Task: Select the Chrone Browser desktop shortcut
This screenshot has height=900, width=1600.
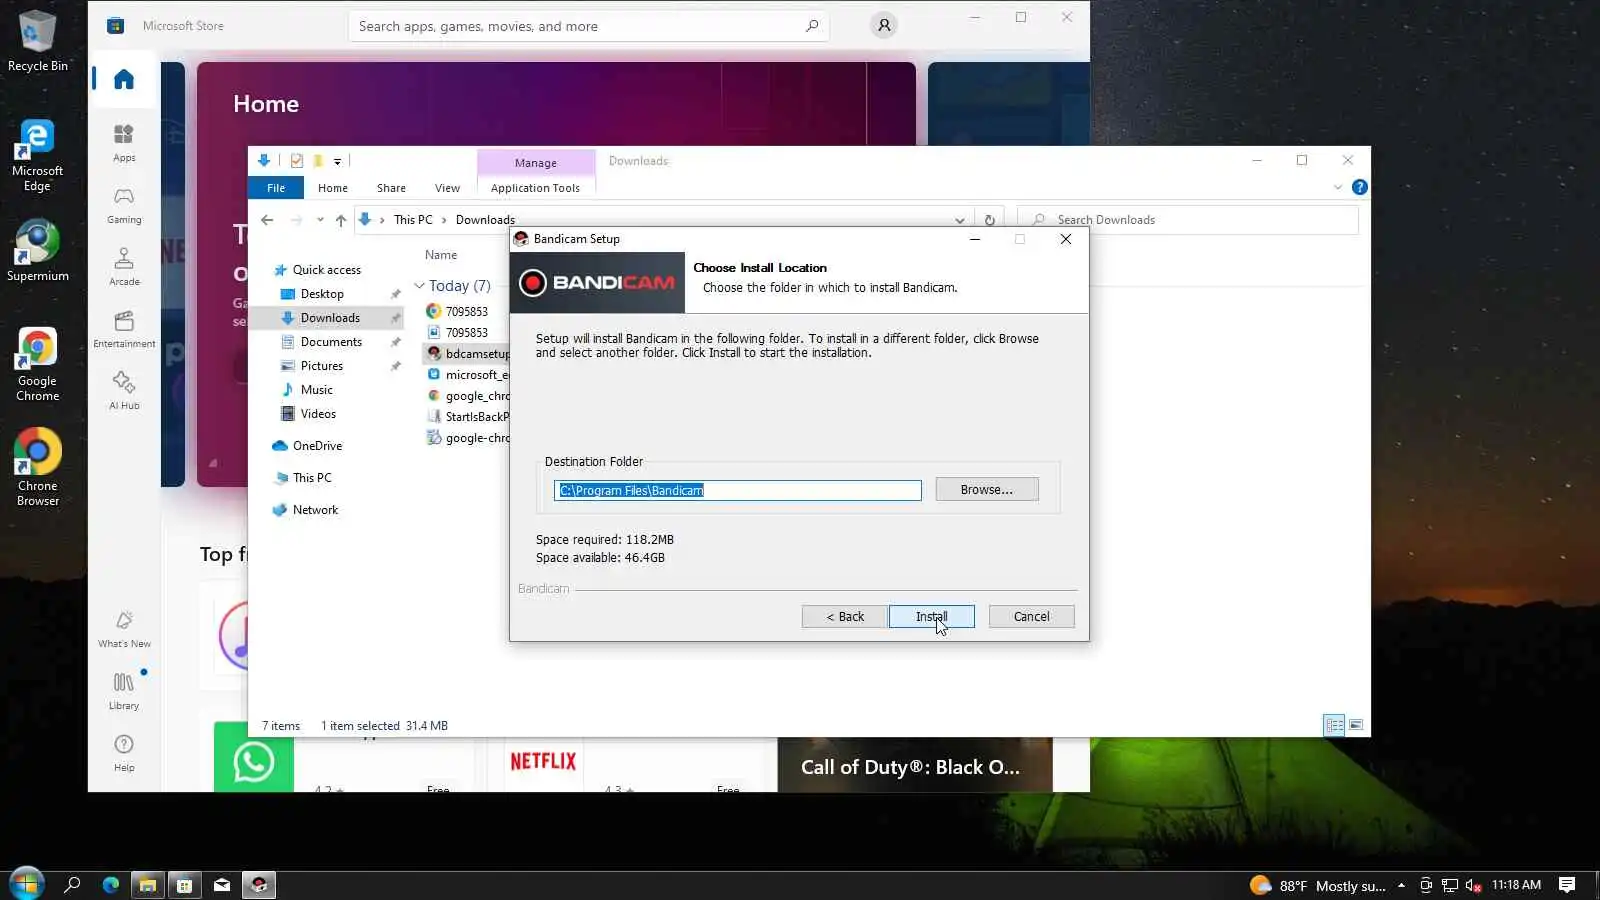Action: pos(37,467)
